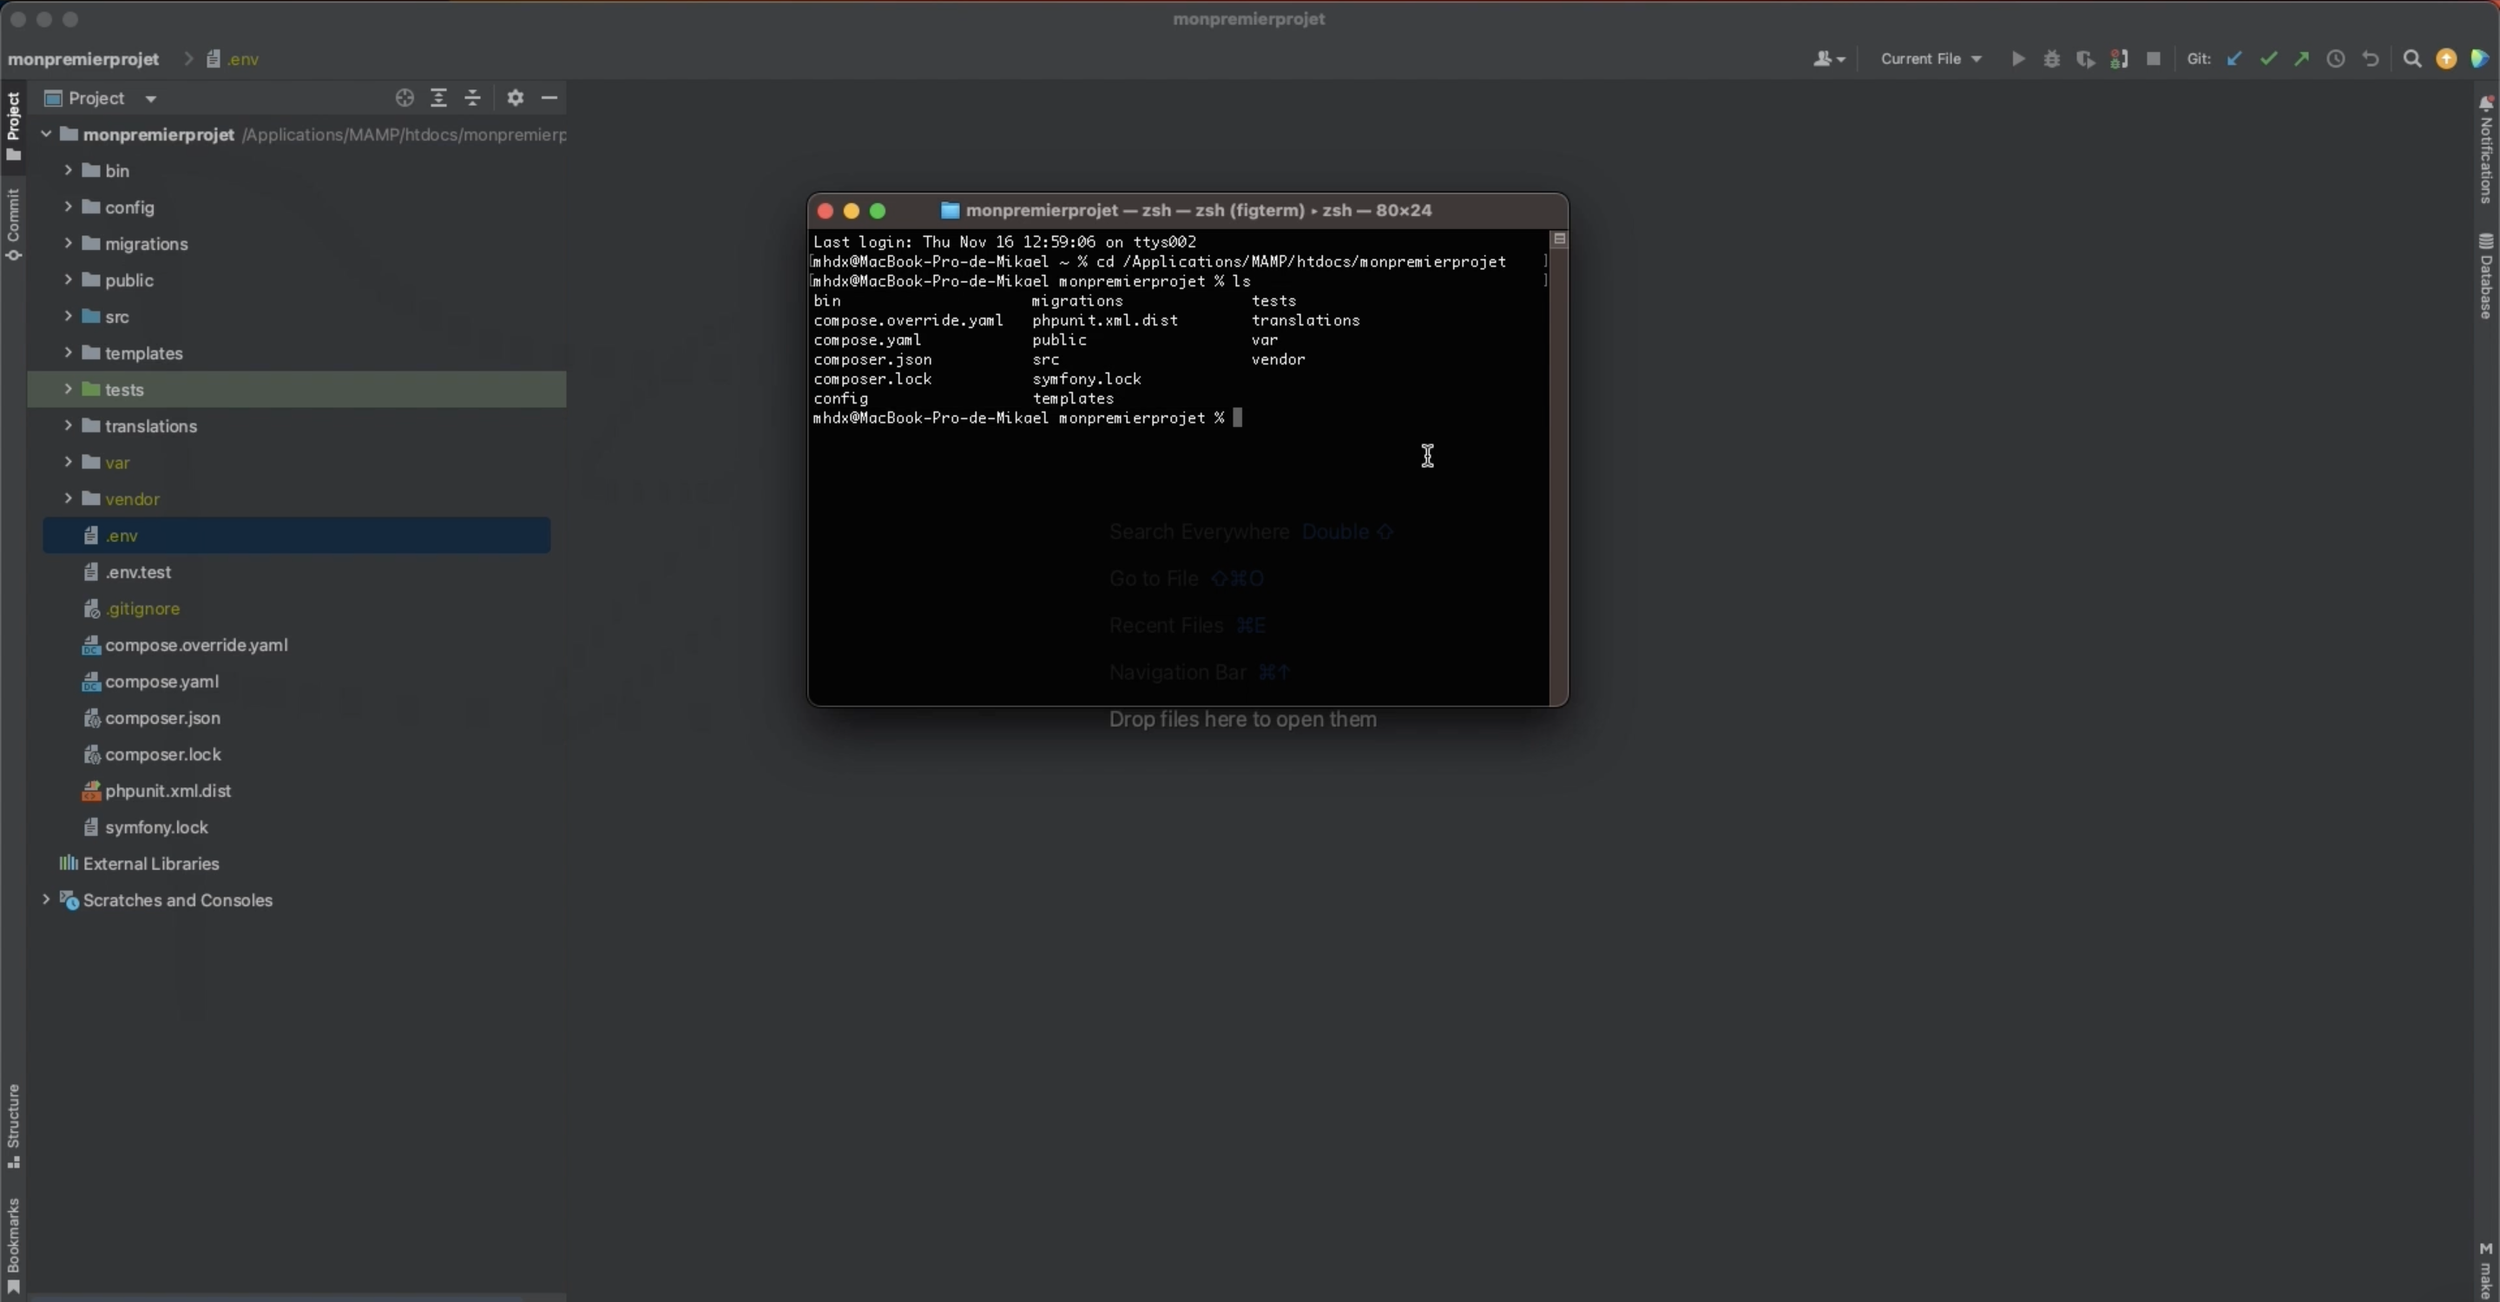
Task: Click the Debug bug icon
Action: [2052, 59]
